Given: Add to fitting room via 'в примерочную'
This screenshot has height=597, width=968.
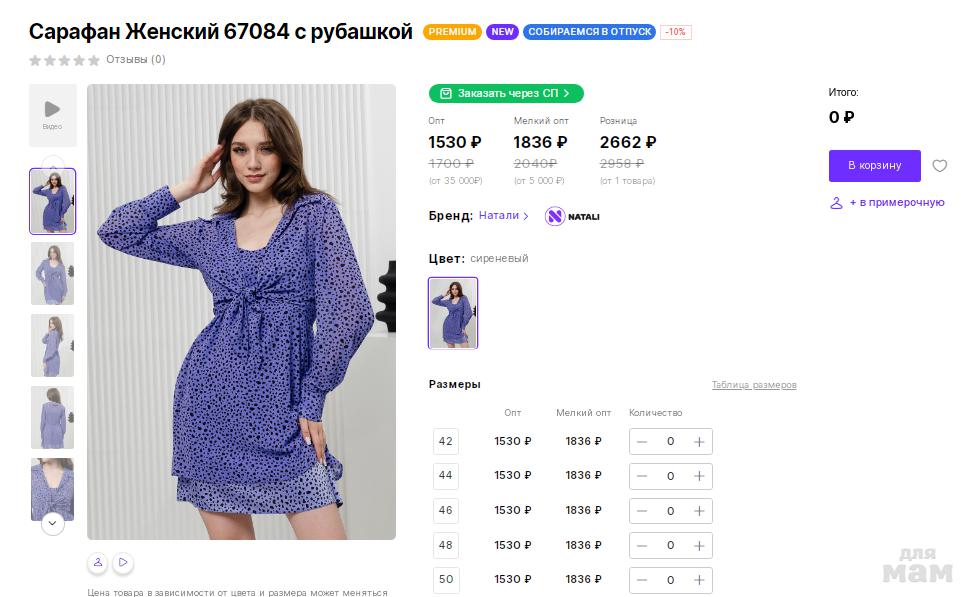Looking at the screenshot, I should coord(887,203).
